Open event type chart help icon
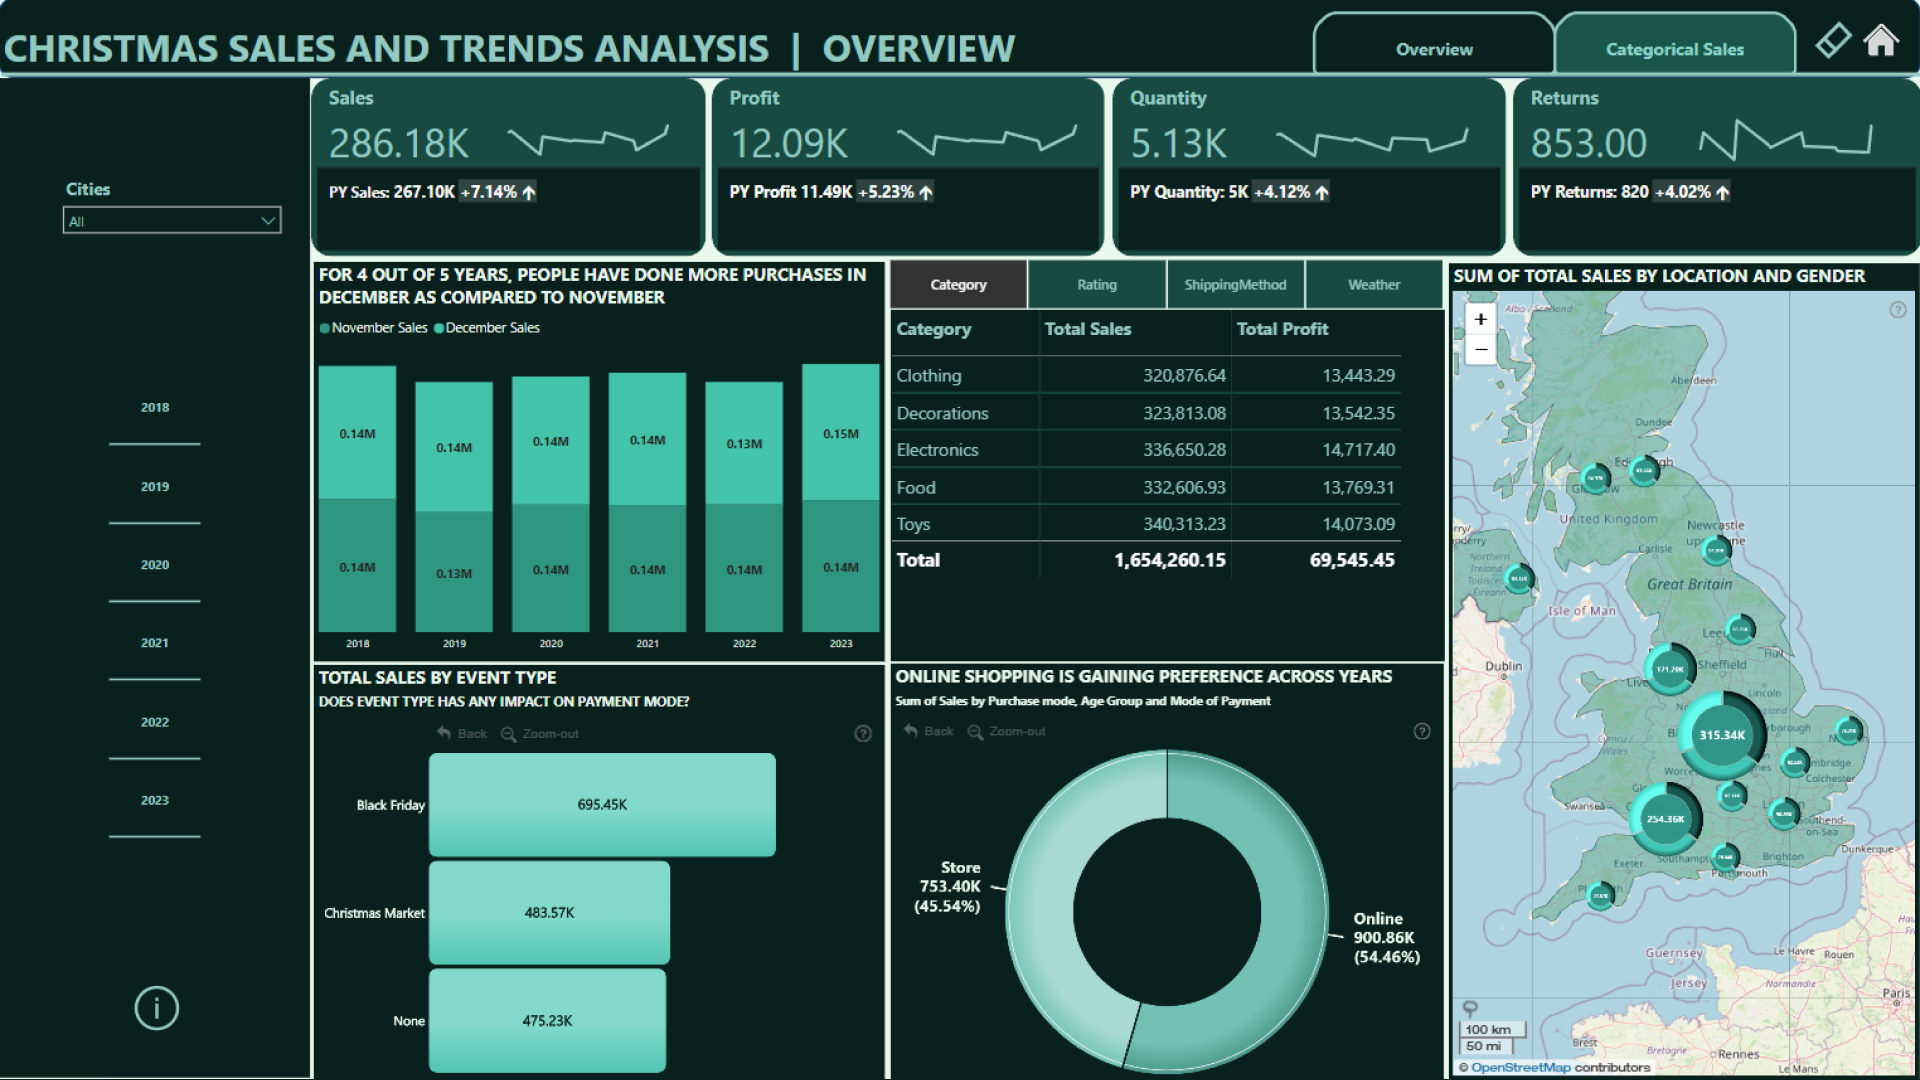 click(x=863, y=734)
